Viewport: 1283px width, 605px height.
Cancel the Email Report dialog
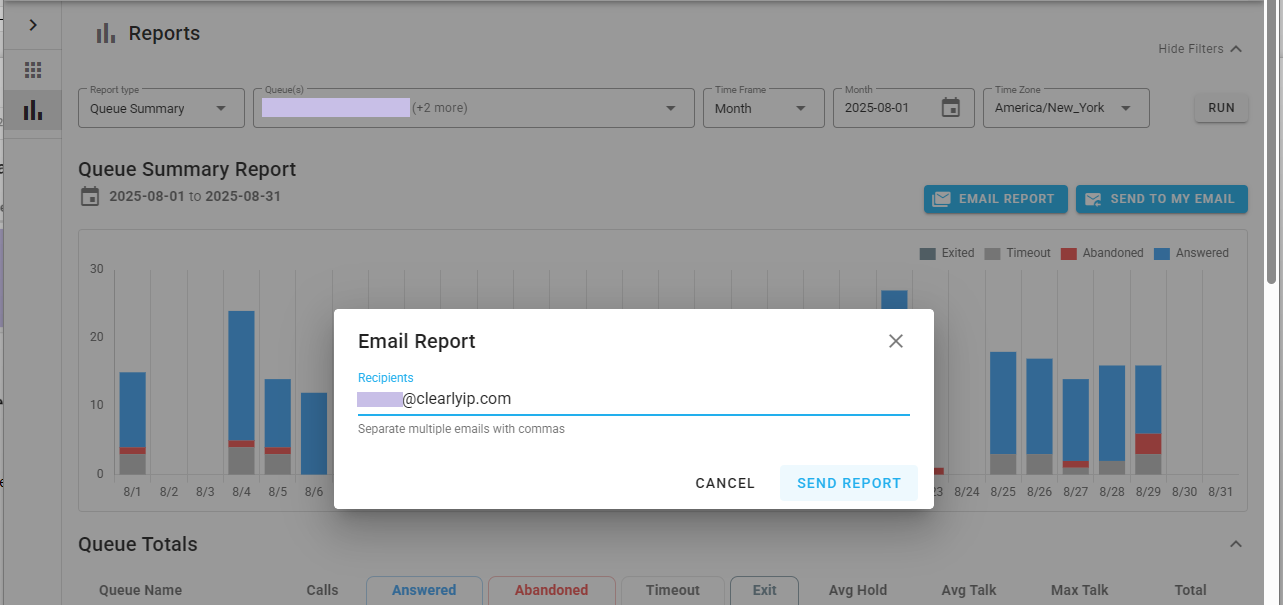click(725, 483)
